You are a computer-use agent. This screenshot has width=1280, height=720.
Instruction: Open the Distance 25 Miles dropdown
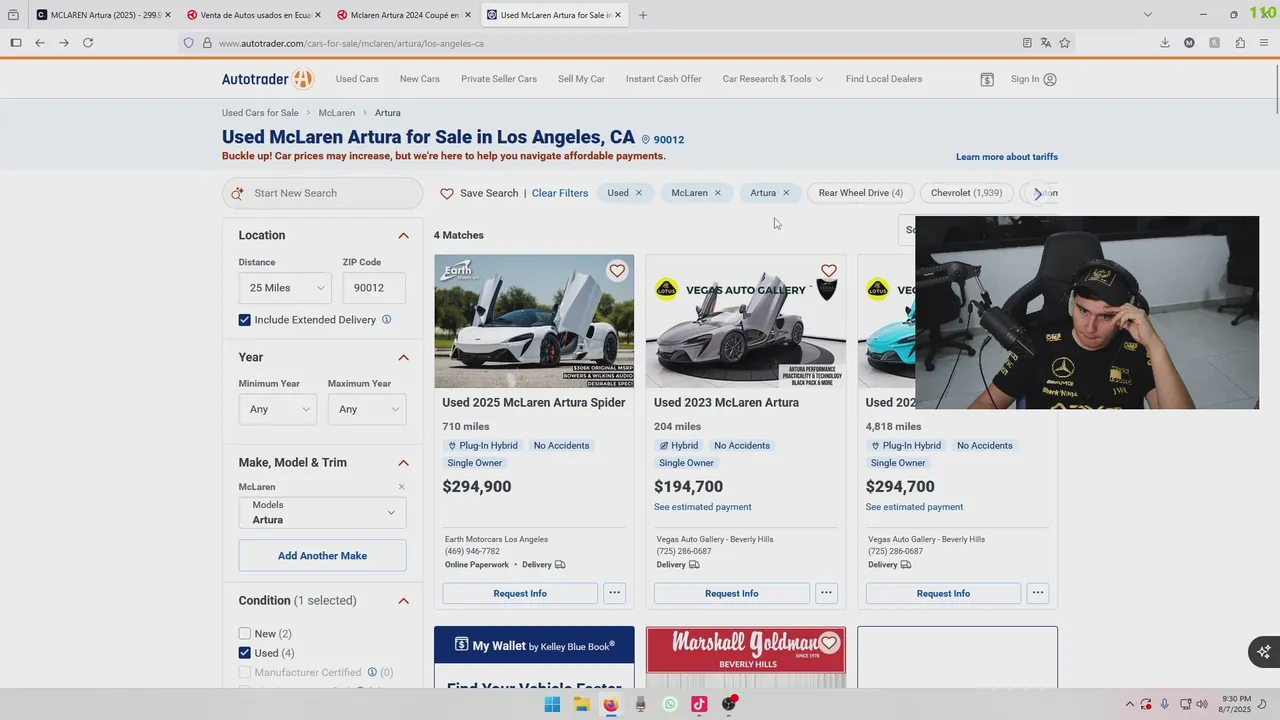click(x=285, y=288)
